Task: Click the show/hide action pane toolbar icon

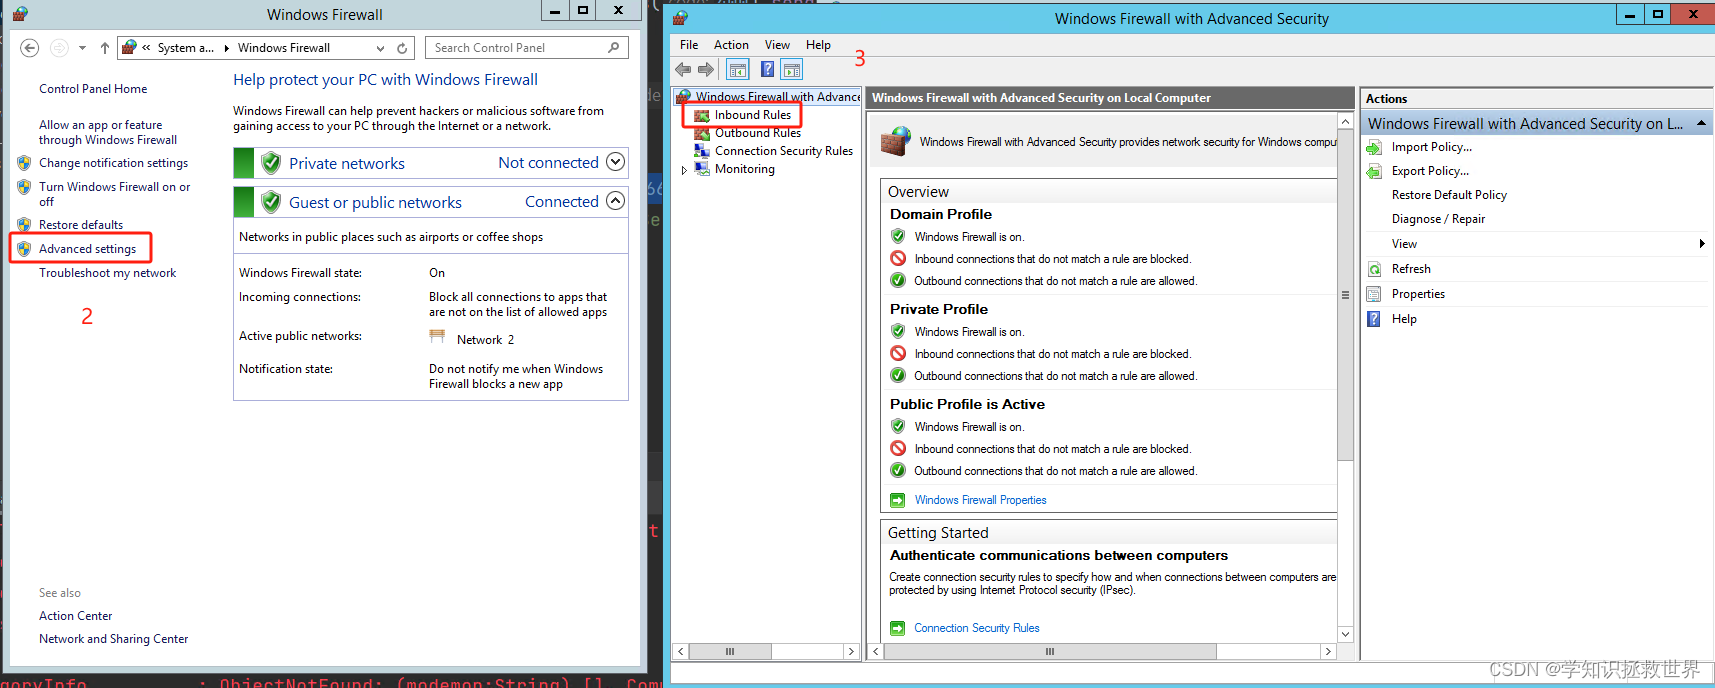Action: [x=792, y=69]
